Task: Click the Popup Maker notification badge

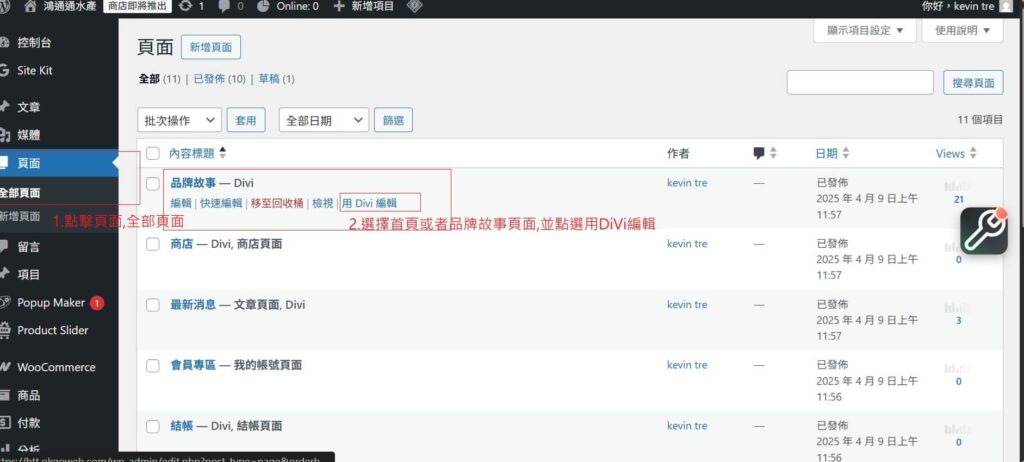Action: click(x=97, y=303)
